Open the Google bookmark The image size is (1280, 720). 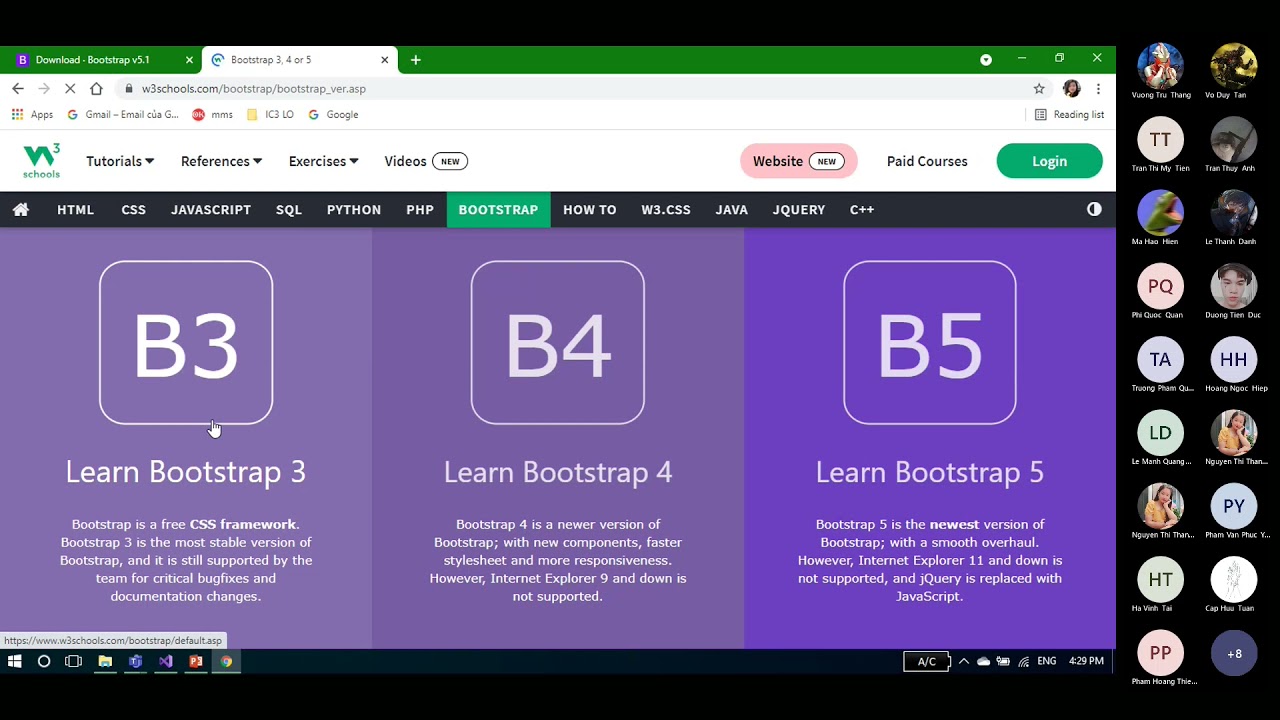coord(333,115)
